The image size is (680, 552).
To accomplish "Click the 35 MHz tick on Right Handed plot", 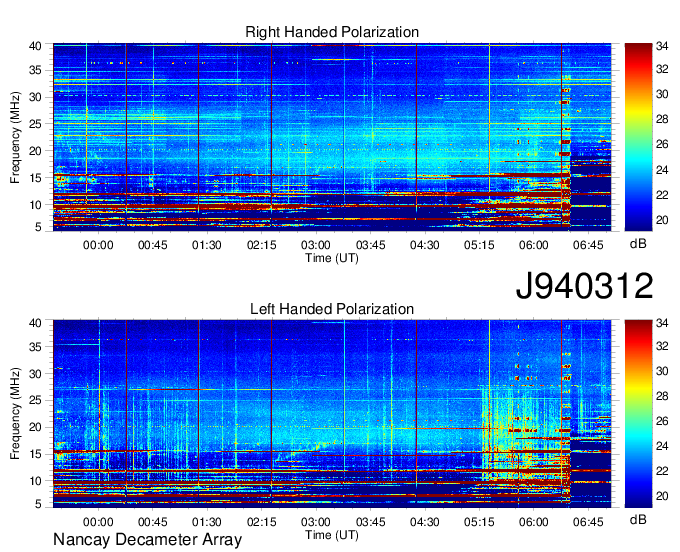I will tap(35, 70).
